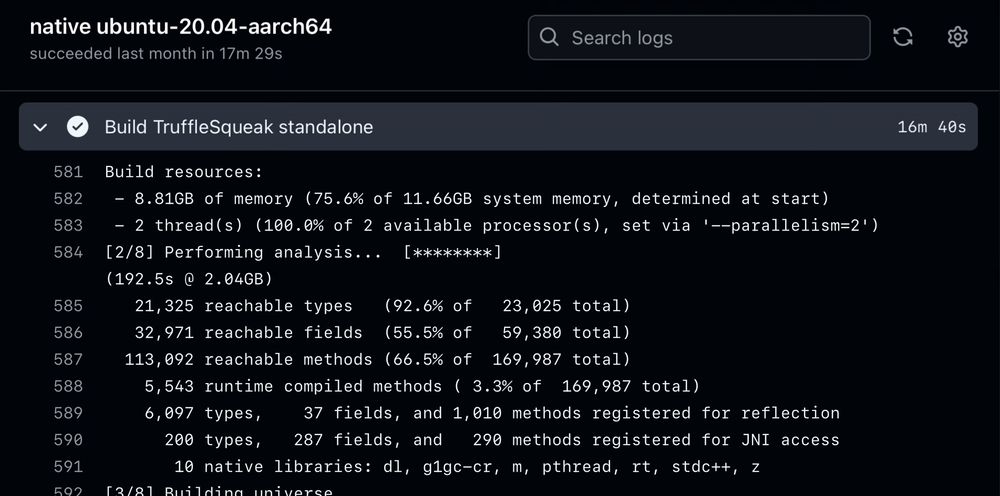The width and height of the screenshot is (1000, 496).
Task: Select log line number 589
Action: (x=68, y=413)
